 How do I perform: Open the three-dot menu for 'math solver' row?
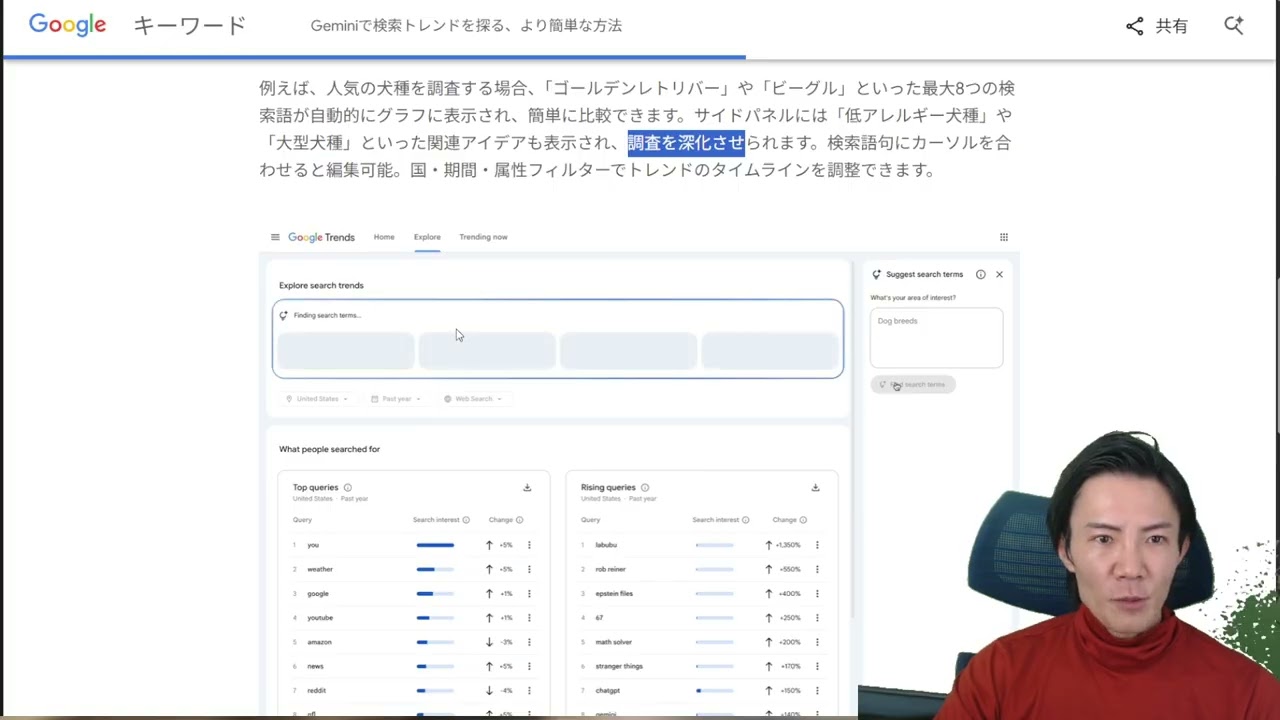coord(817,642)
